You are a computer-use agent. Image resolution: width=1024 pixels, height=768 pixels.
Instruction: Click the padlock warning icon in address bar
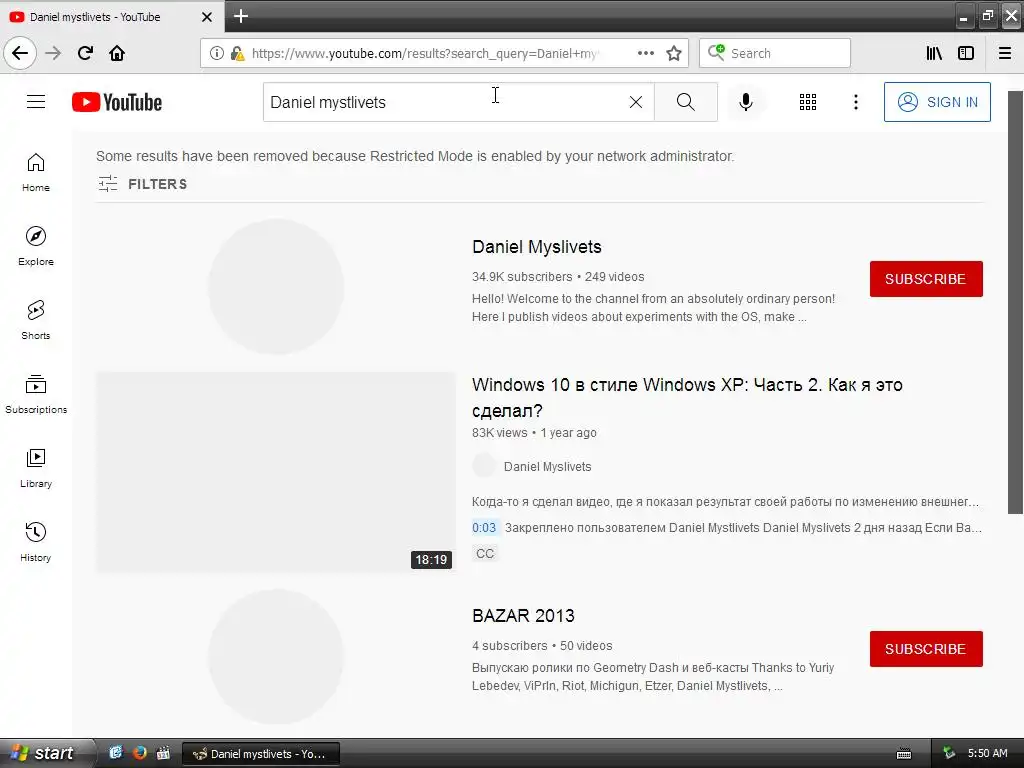coord(238,53)
